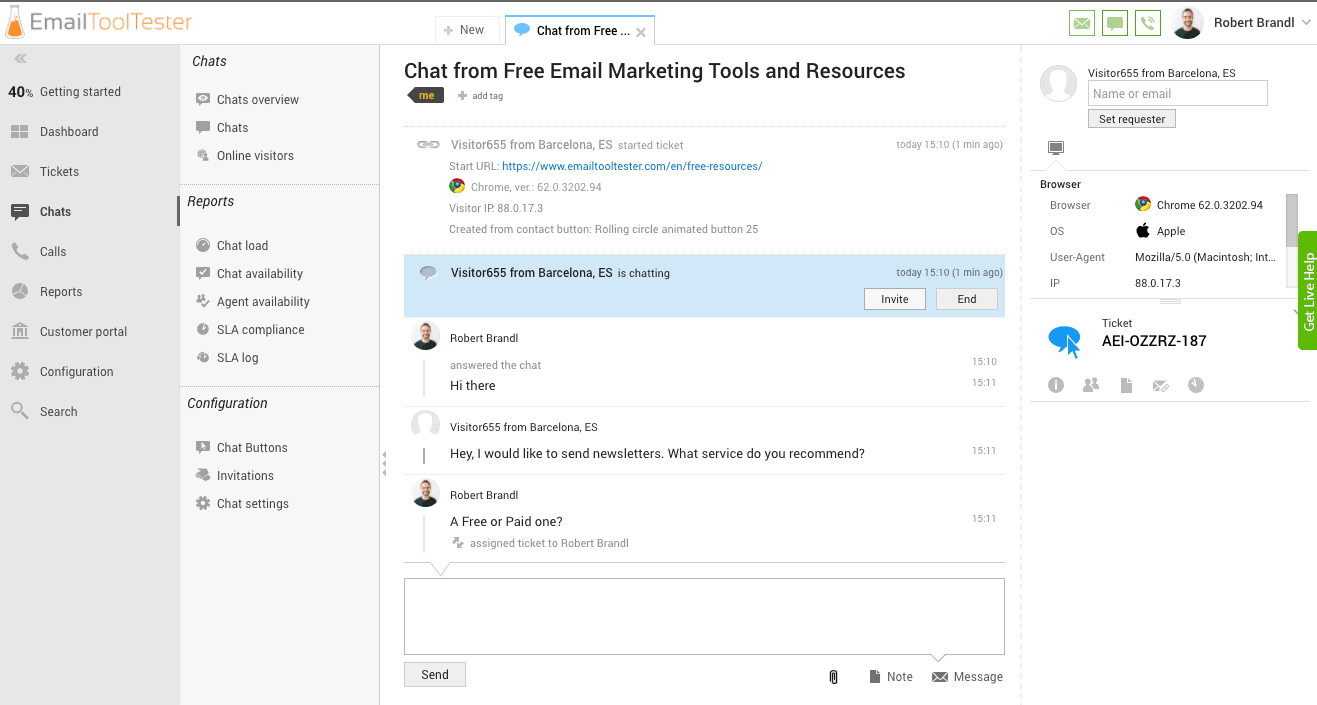The image size is (1317, 705).
Task: Close the 'Chat from Free ...' tab
Action: point(641,32)
